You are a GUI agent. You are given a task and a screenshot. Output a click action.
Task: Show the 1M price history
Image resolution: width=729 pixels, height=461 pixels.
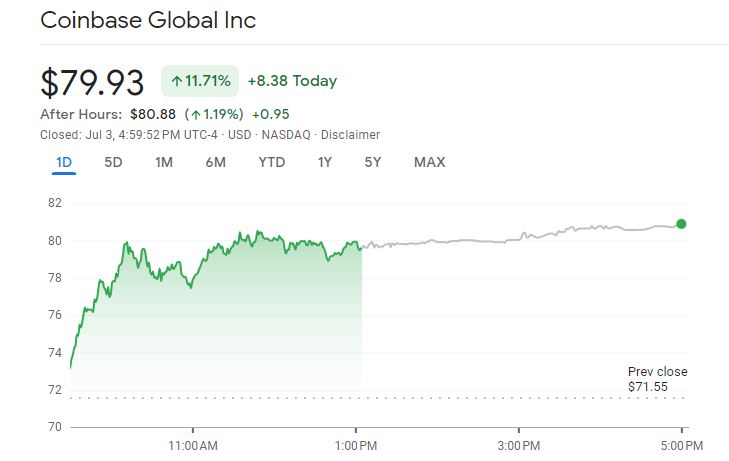pos(164,162)
